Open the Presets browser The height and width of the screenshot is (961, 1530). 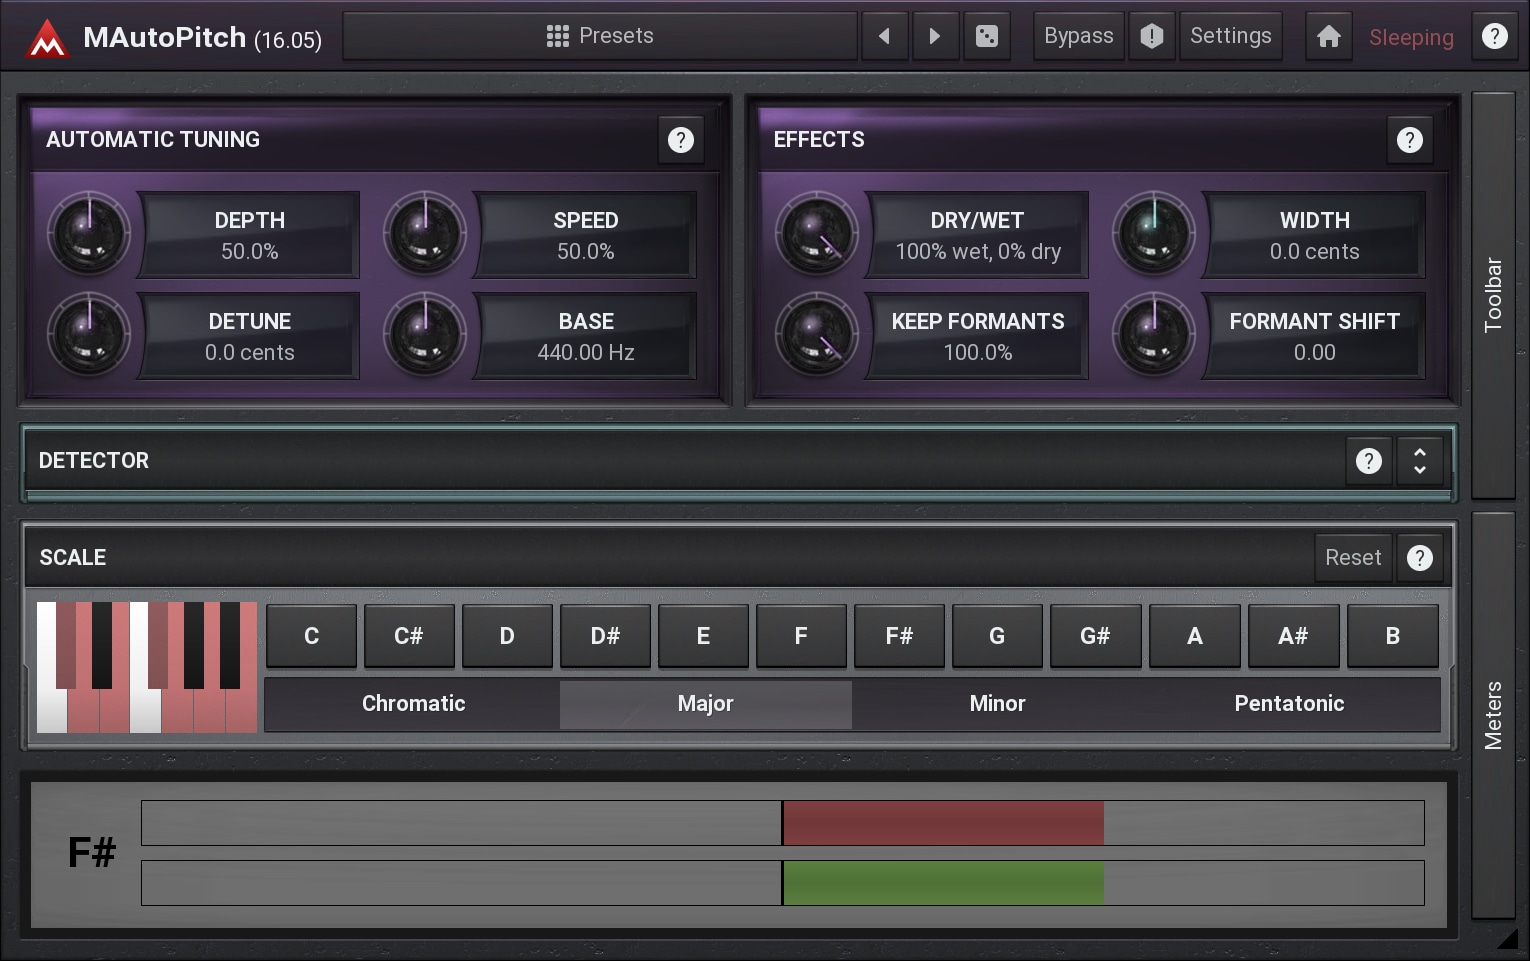[x=600, y=36]
